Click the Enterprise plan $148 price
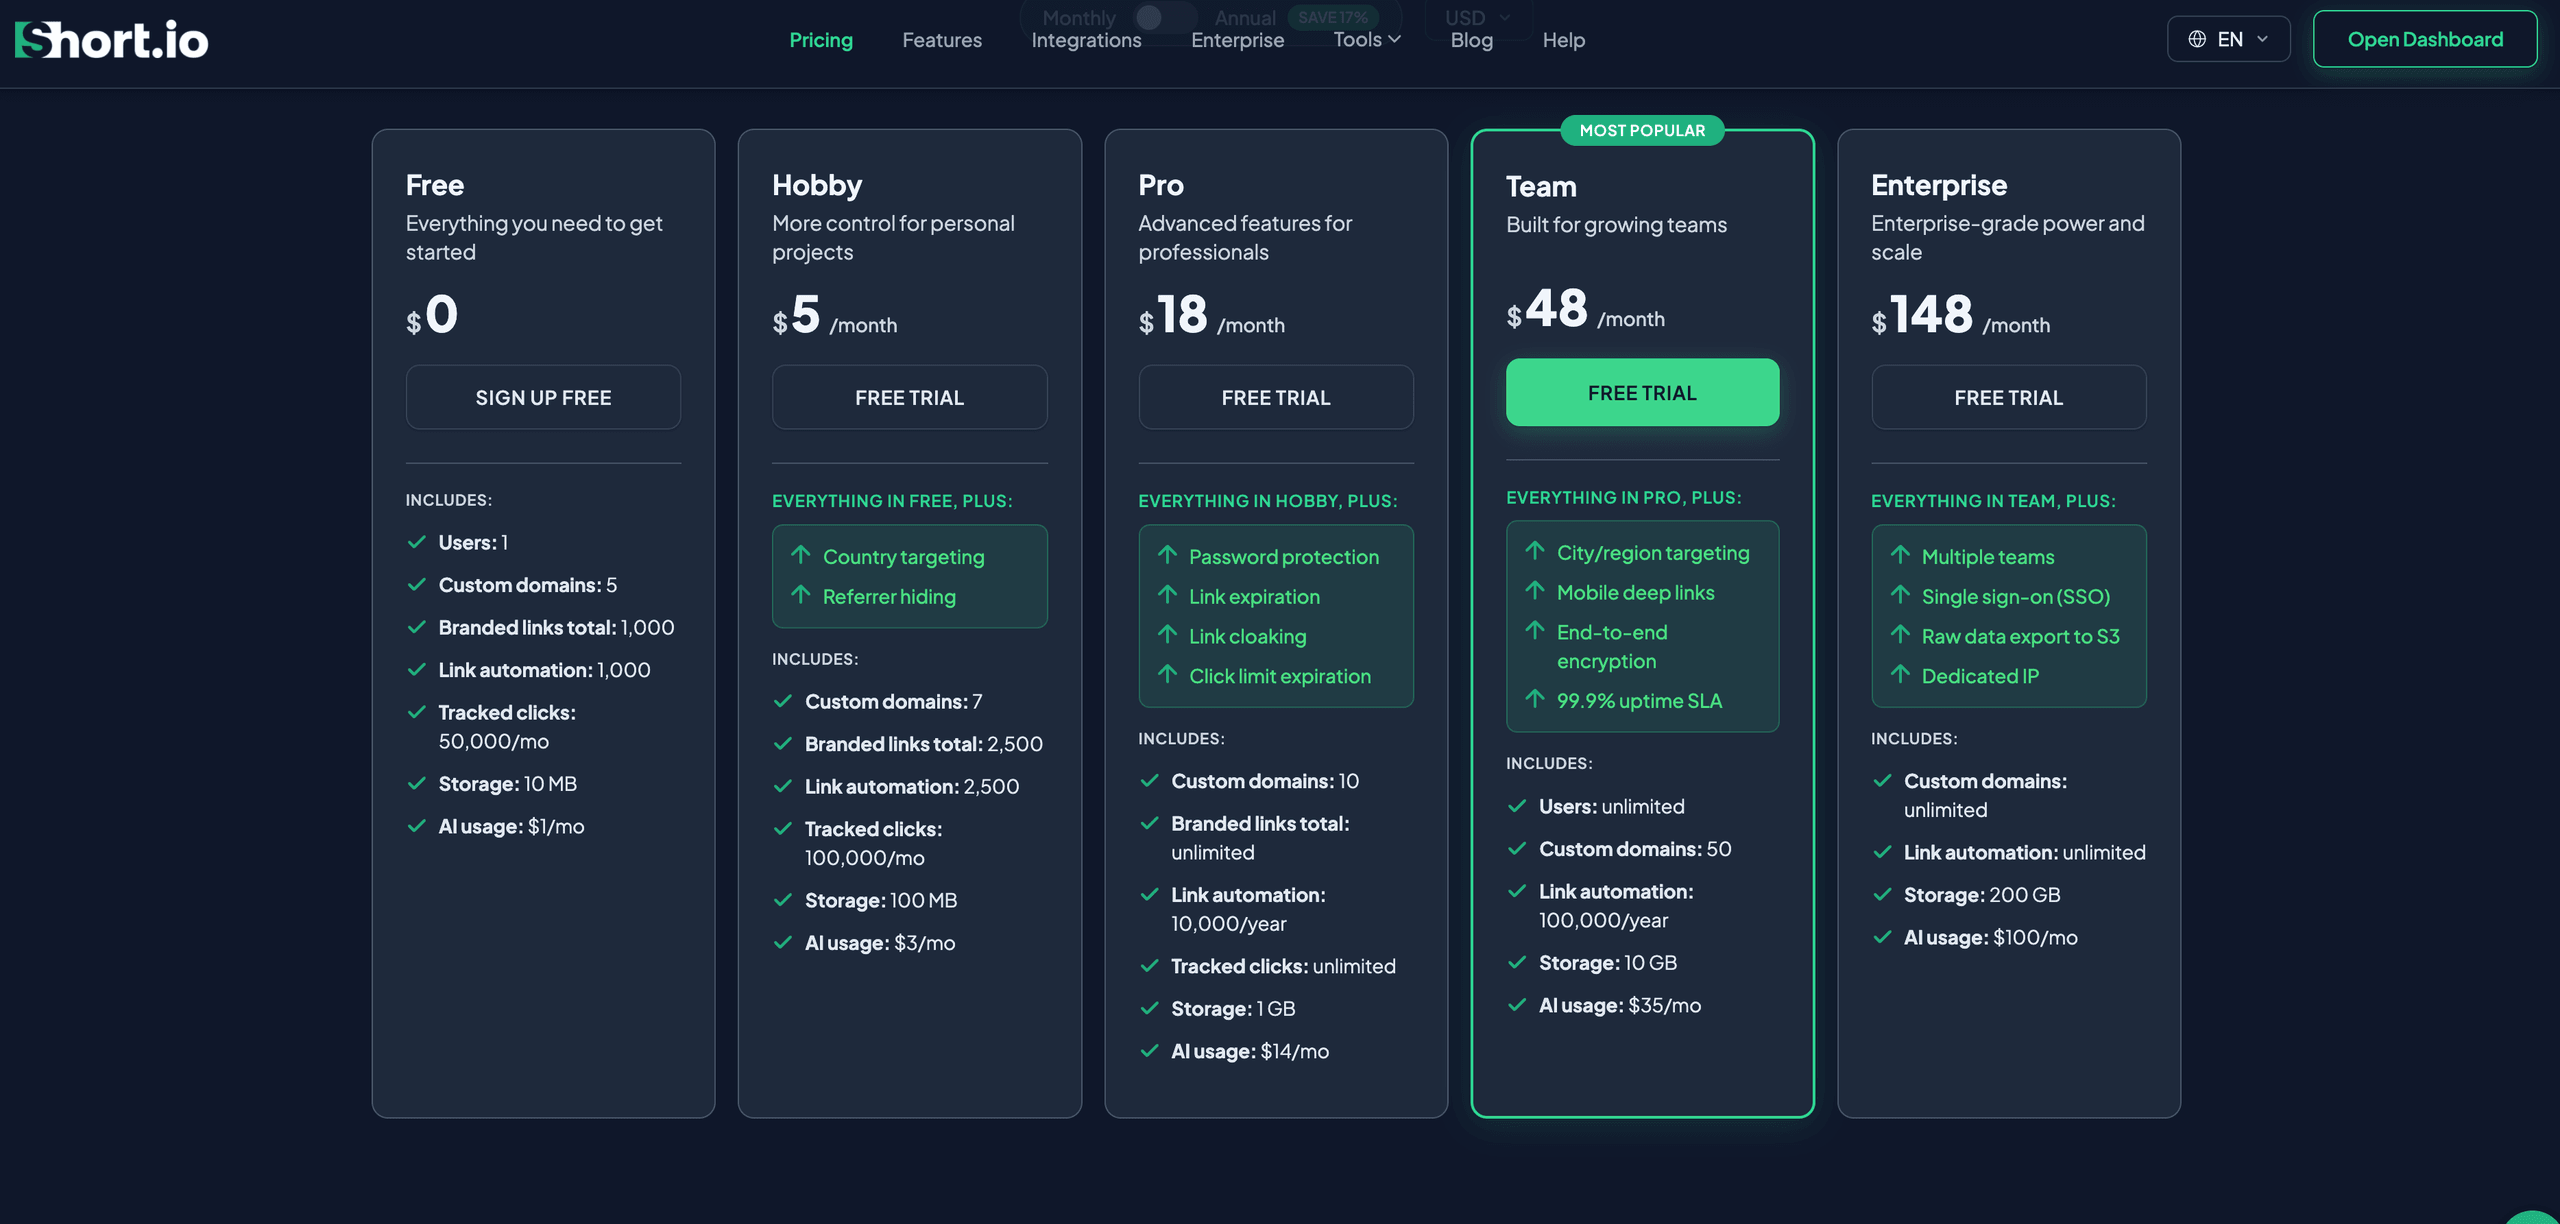The height and width of the screenshot is (1224, 2560). pyautogui.click(x=1922, y=315)
